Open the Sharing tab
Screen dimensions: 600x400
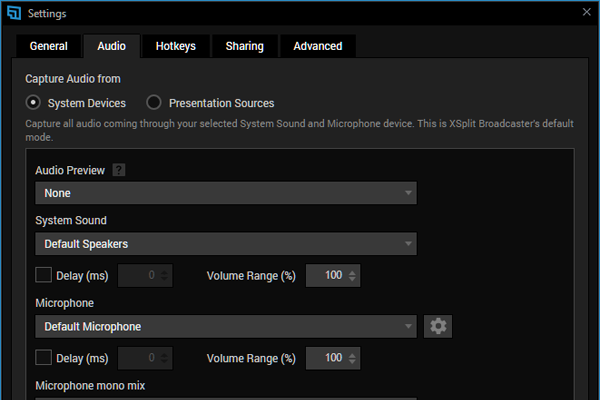pos(244,46)
